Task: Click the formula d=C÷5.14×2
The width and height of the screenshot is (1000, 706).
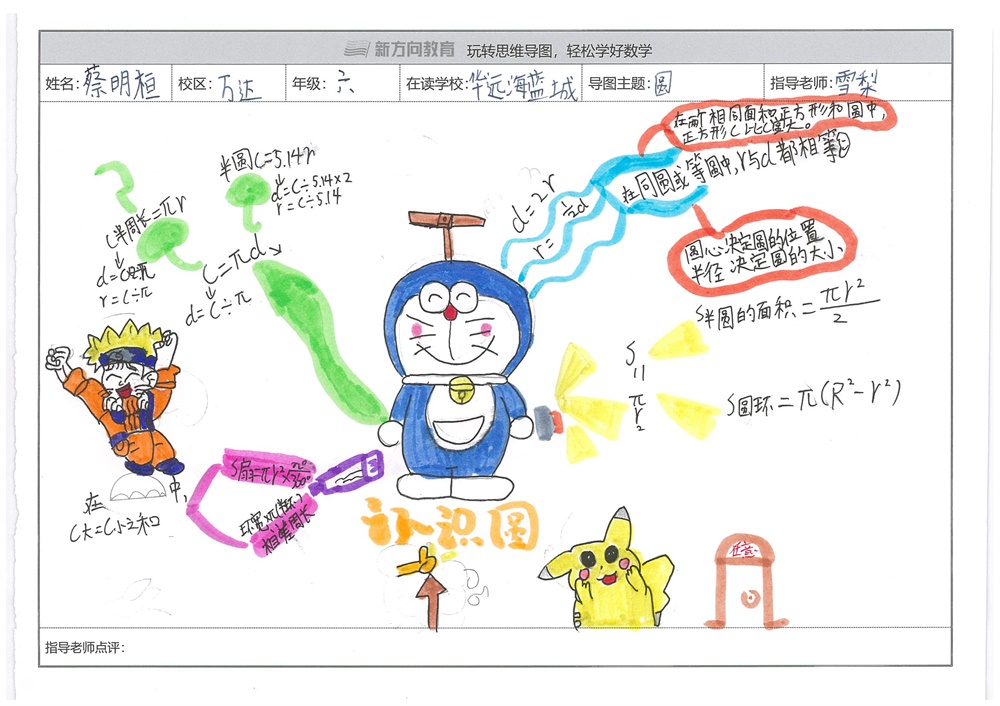Action: (311, 184)
